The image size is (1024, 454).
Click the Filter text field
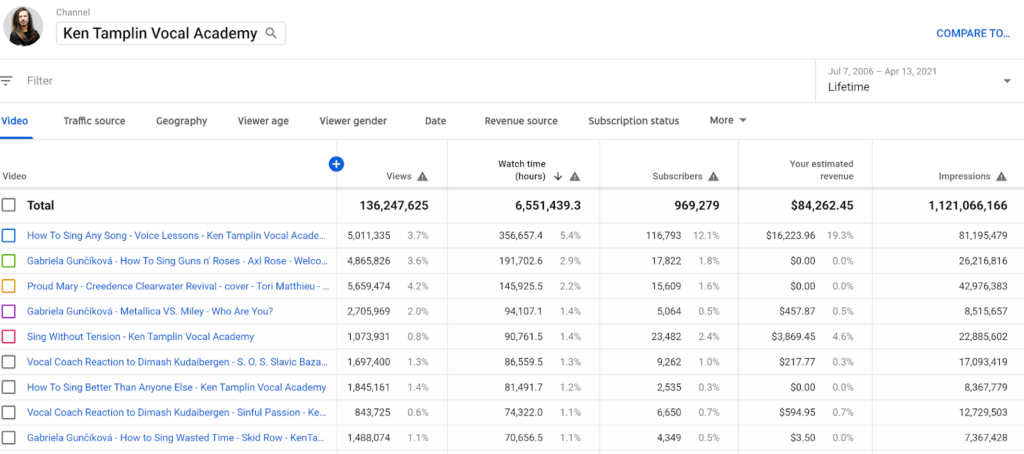point(40,81)
